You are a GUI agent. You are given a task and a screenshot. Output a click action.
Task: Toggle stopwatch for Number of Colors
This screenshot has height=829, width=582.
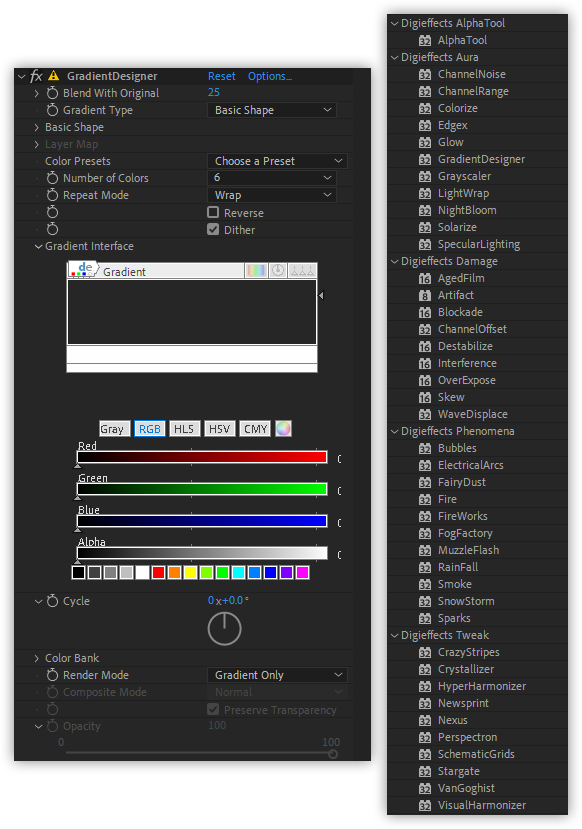52,178
